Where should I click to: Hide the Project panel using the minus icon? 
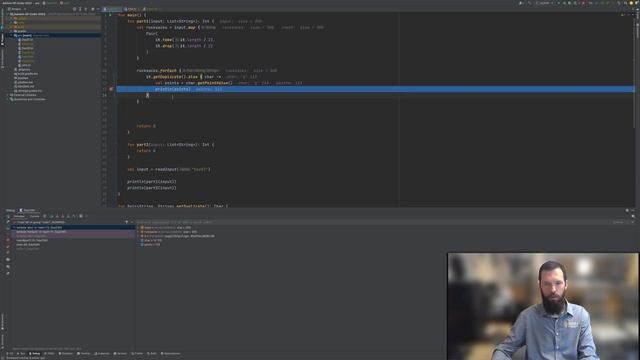coord(98,9)
